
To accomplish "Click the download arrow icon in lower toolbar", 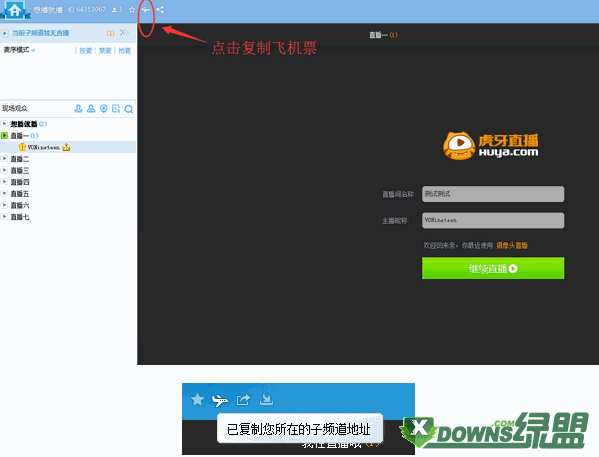I will (266, 399).
